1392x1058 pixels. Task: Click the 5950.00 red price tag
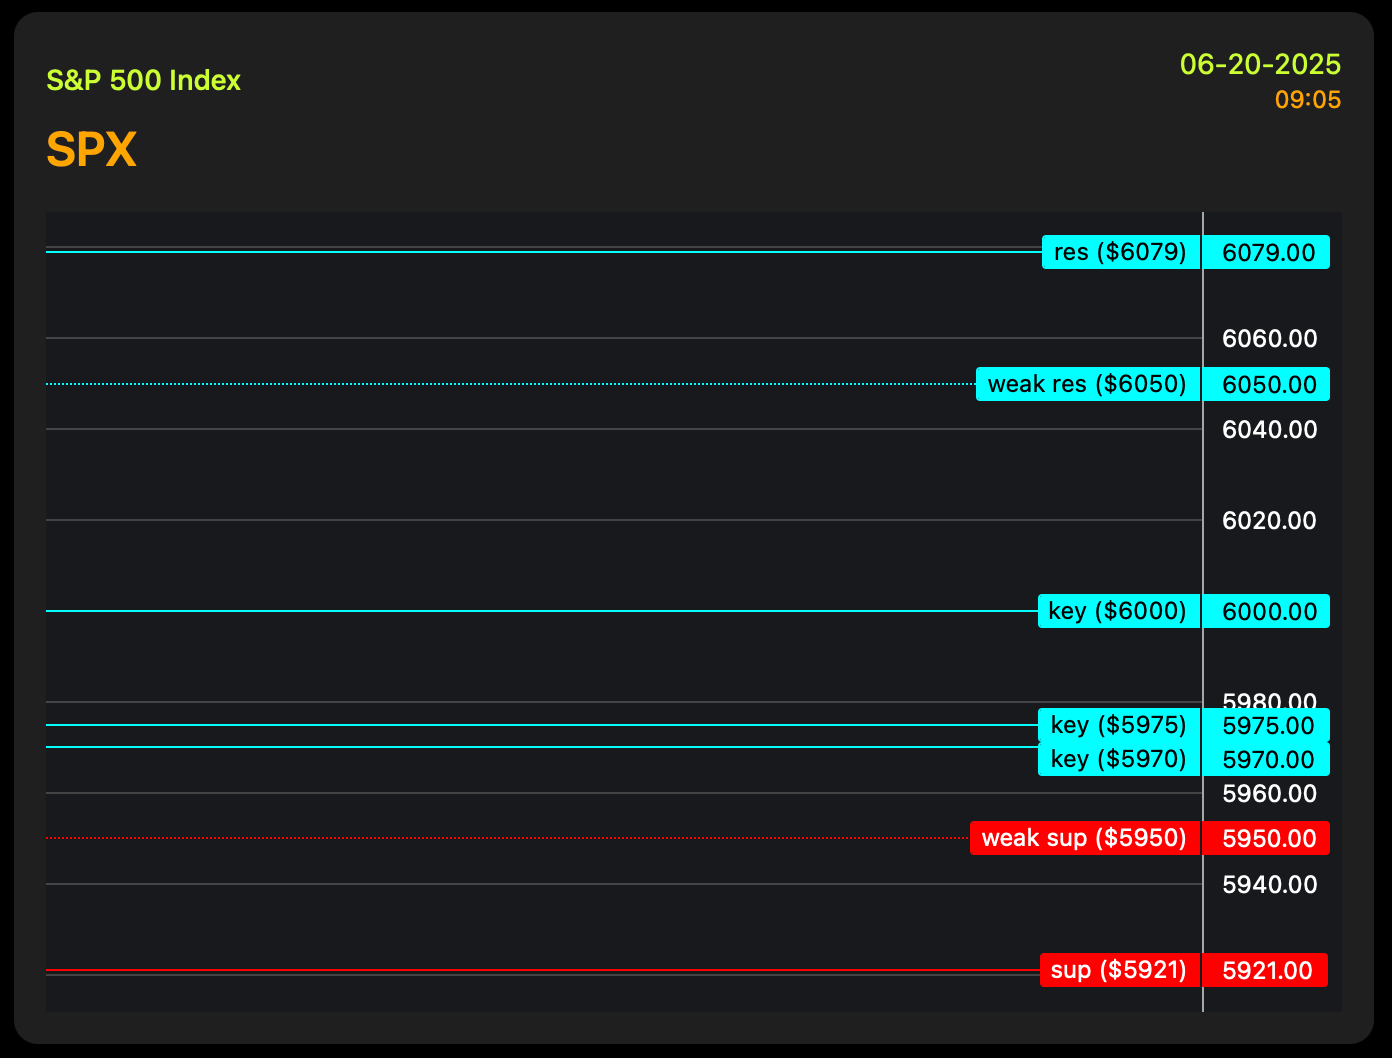(x=1267, y=838)
